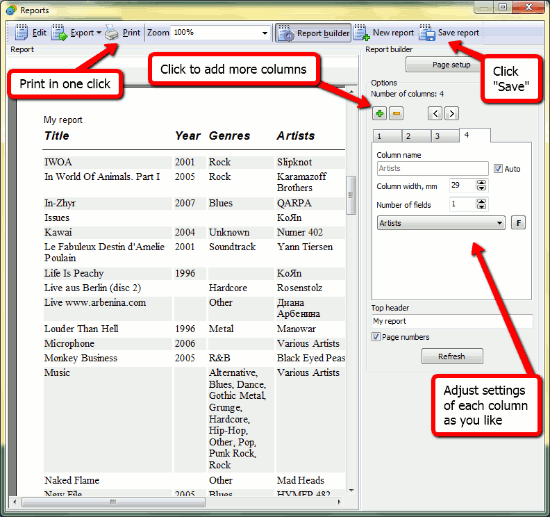Viewport: 550px width, 517px height.
Task: Click the Reports window app icon
Action: click(11, 10)
